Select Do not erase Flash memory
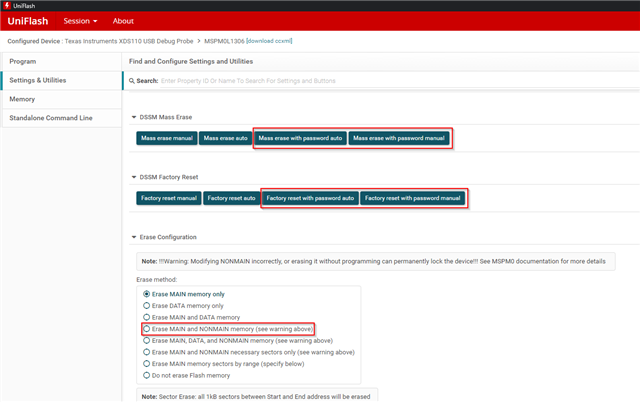Screen dimensions: 640x402 [147, 375]
